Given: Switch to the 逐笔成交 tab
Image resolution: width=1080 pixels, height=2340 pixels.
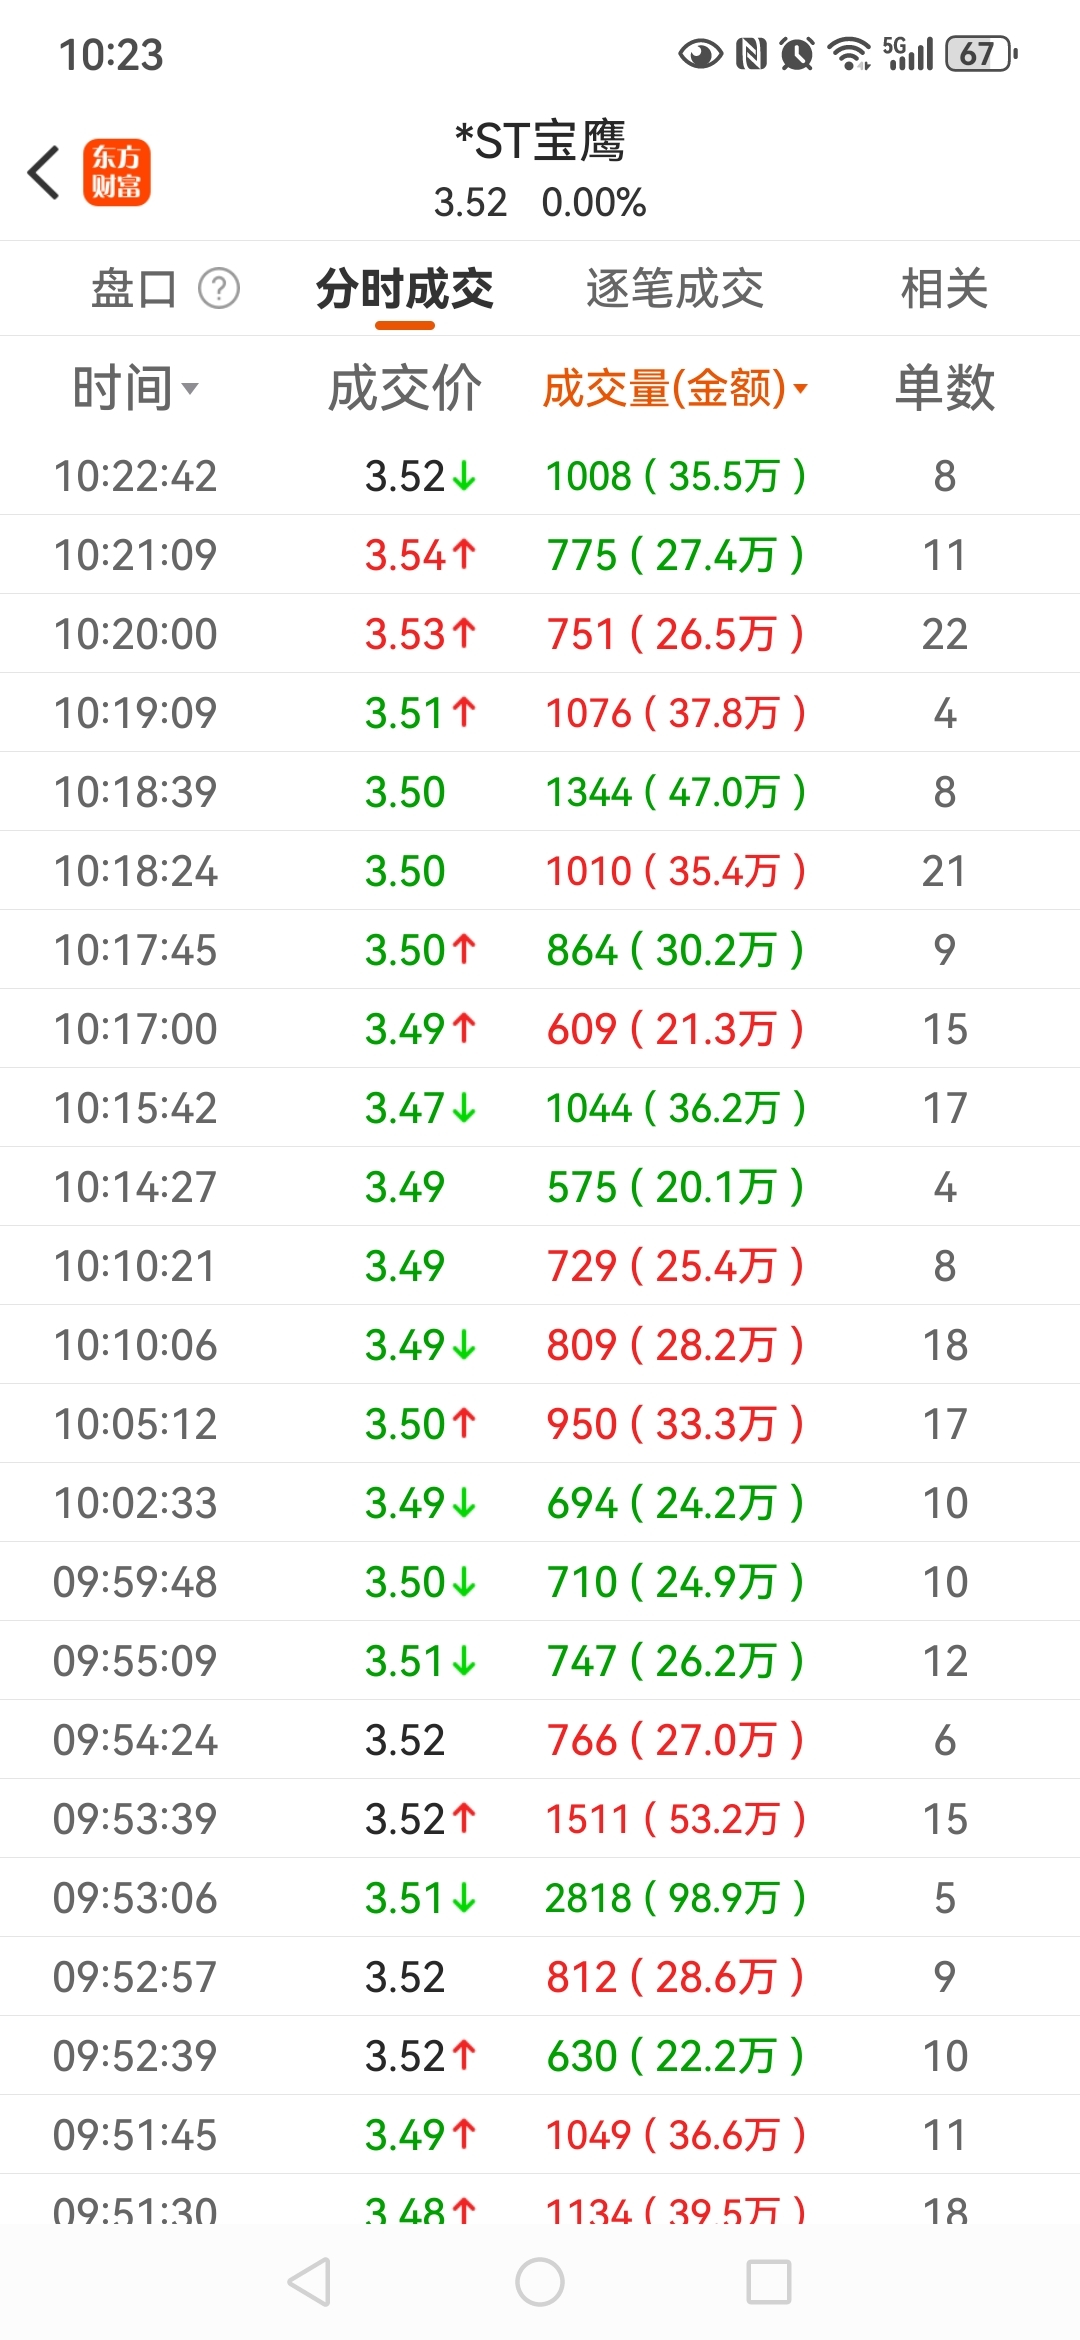Looking at the screenshot, I should [675, 289].
